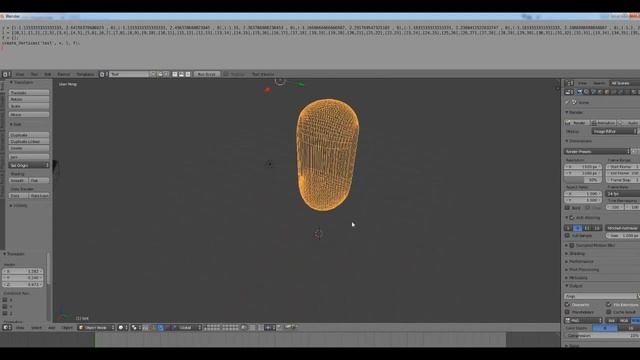
Task: Open the viewport shading sphere icon menu
Action: [122, 327]
